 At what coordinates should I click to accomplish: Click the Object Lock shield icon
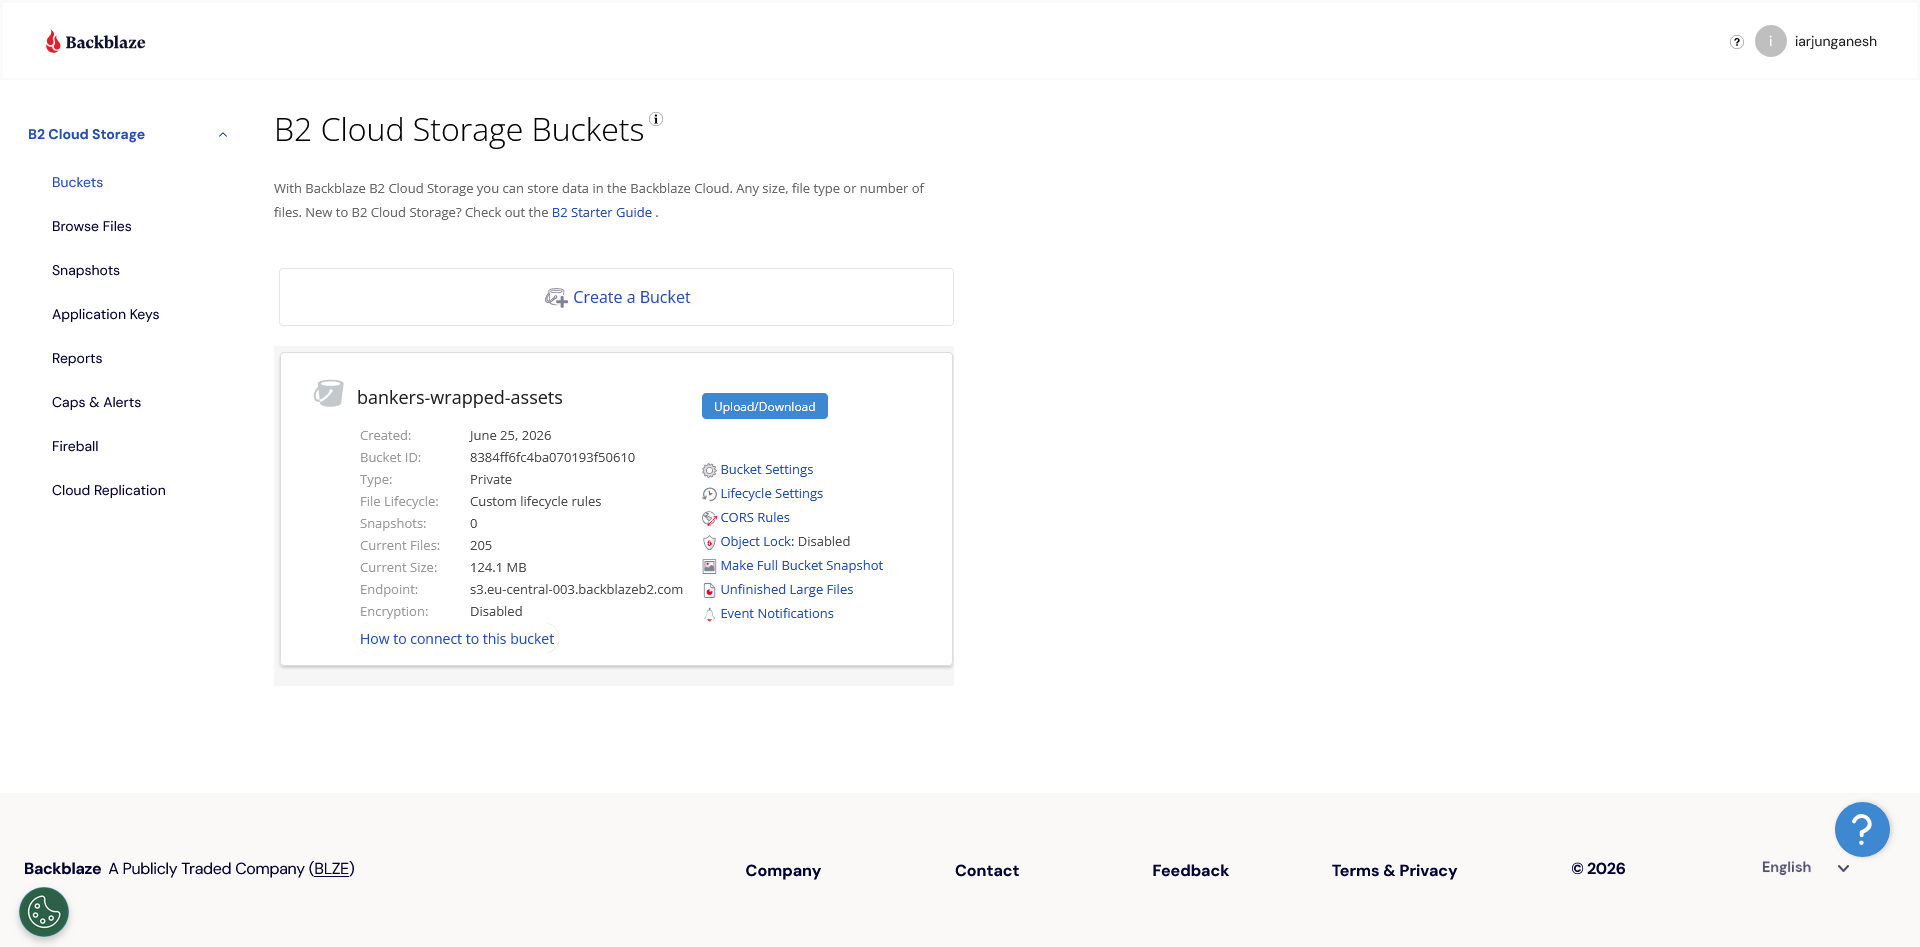(709, 542)
